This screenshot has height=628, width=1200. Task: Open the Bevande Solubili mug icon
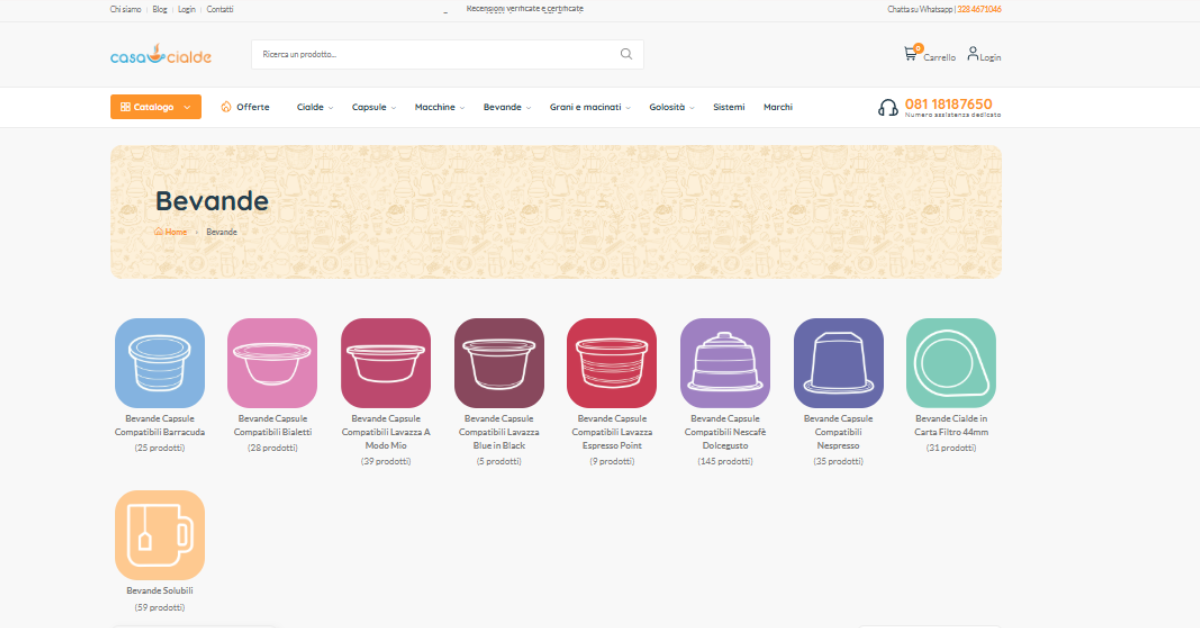[x=160, y=535]
